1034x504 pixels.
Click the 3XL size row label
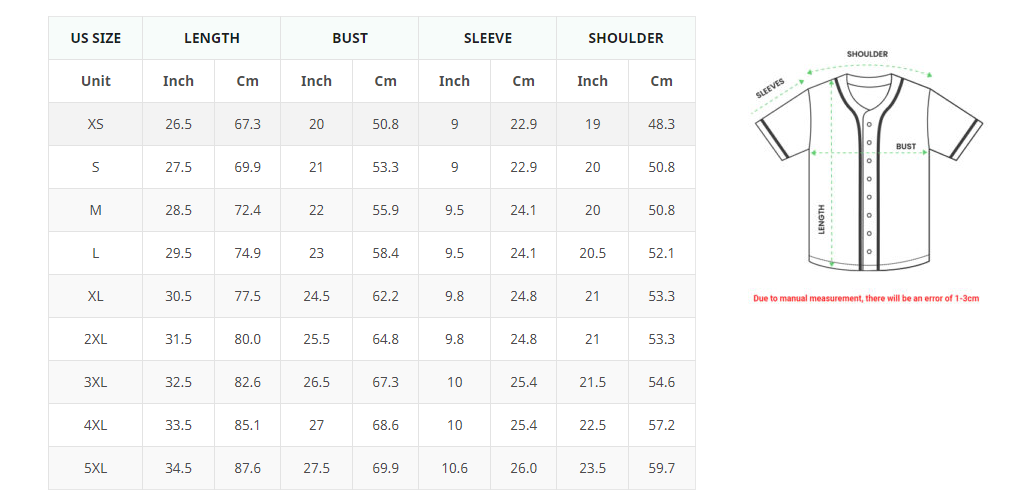96,382
